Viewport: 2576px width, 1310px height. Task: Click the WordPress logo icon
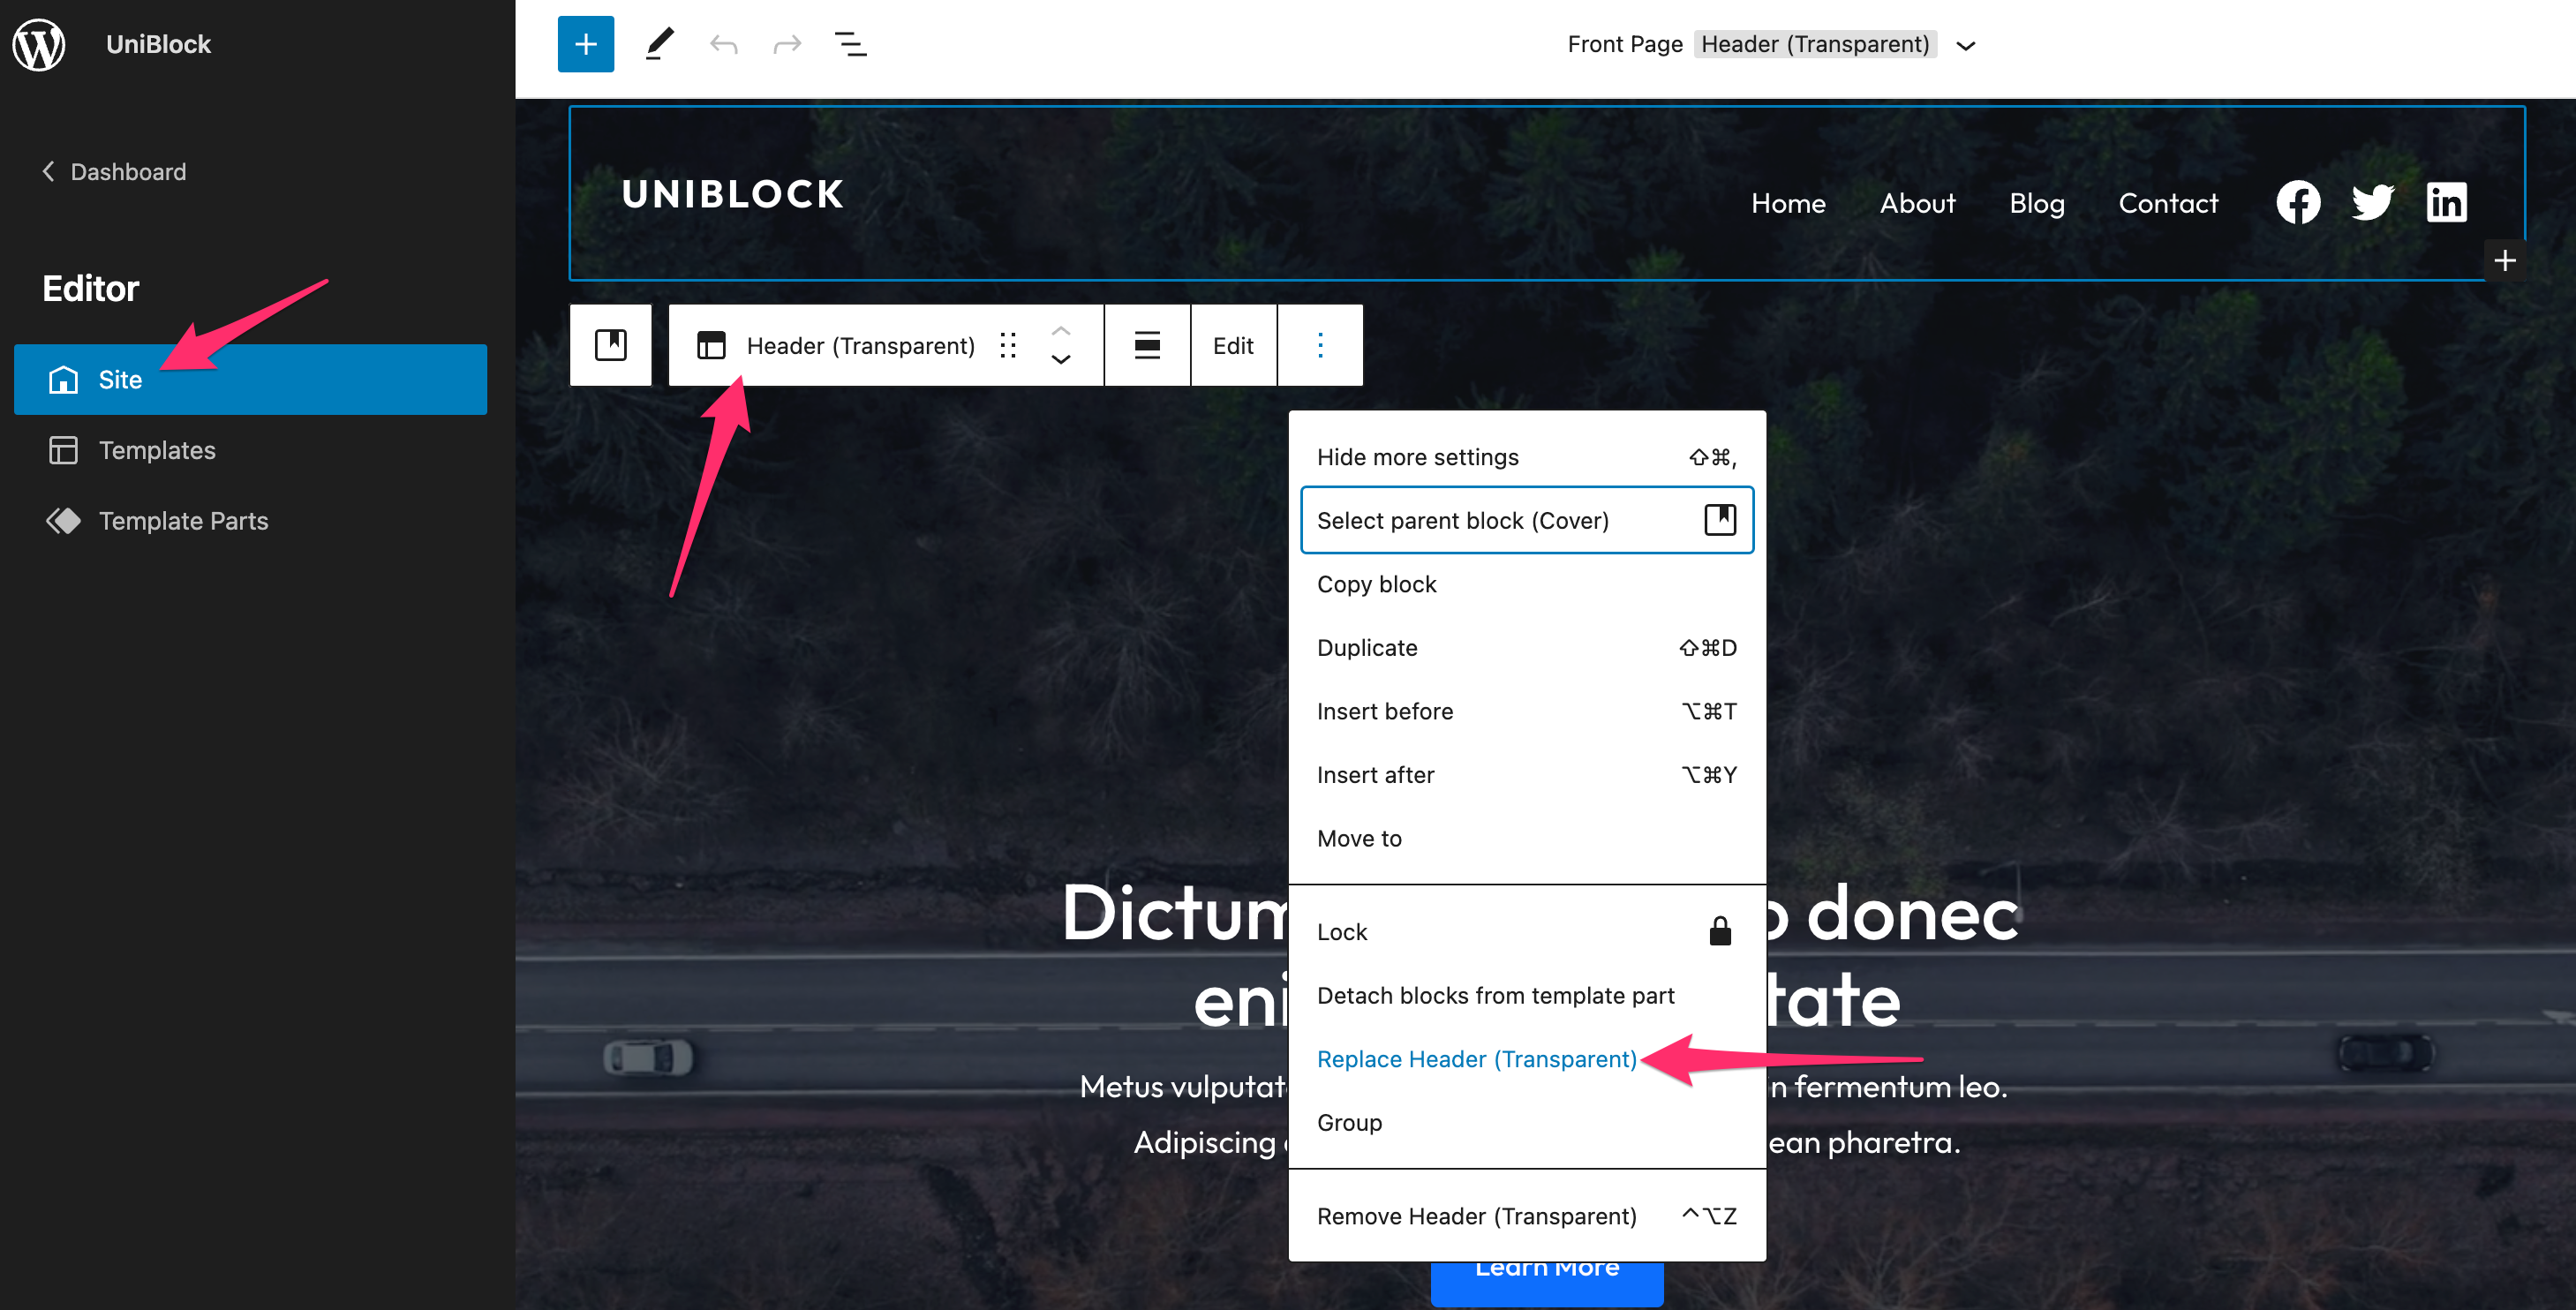pyautogui.click(x=39, y=44)
